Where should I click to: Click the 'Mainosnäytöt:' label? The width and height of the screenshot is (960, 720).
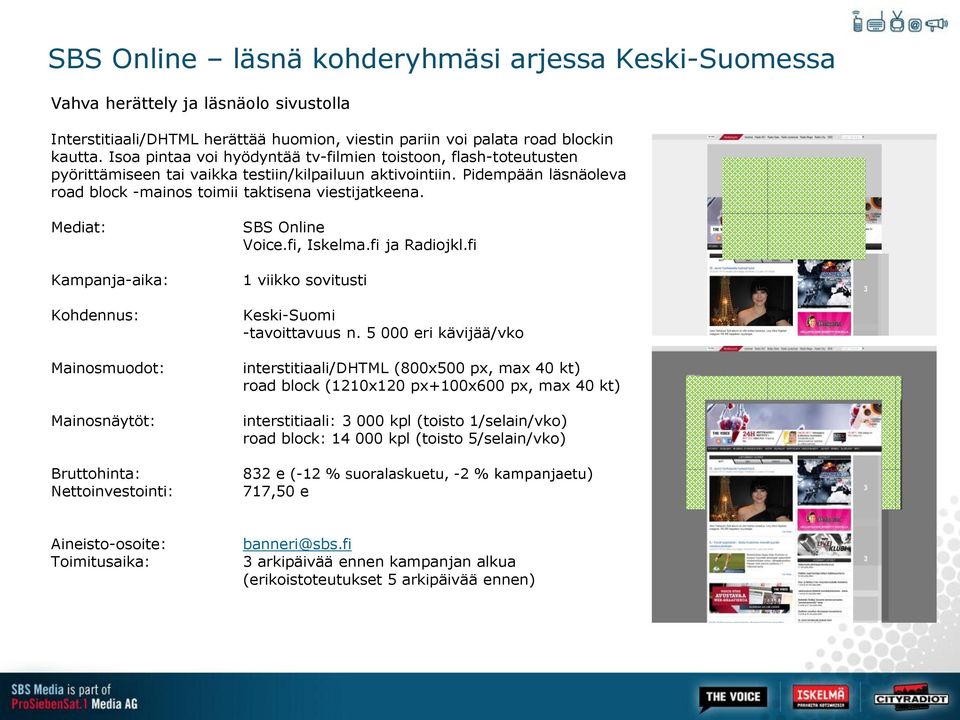tap(103, 421)
